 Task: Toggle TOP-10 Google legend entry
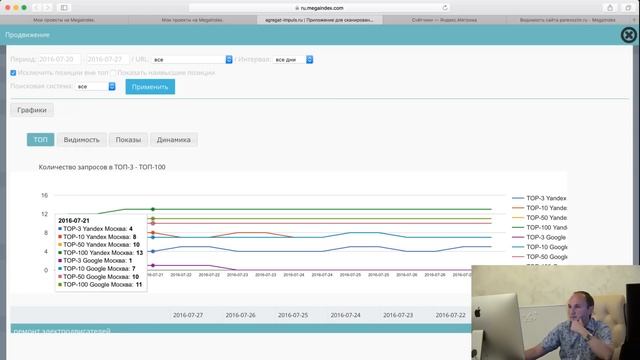[x=539, y=247]
